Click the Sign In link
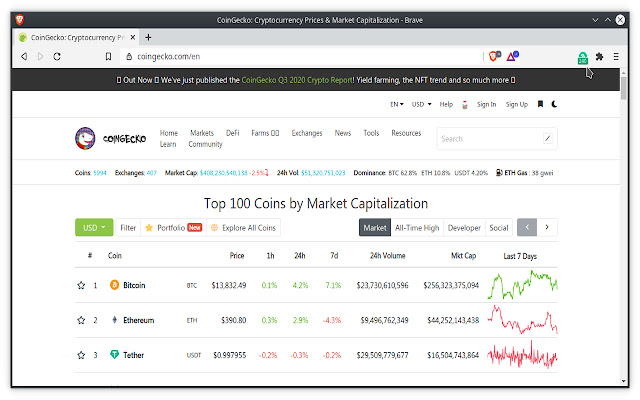The height and width of the screenshot is (400, 640). tap(487, 104)
